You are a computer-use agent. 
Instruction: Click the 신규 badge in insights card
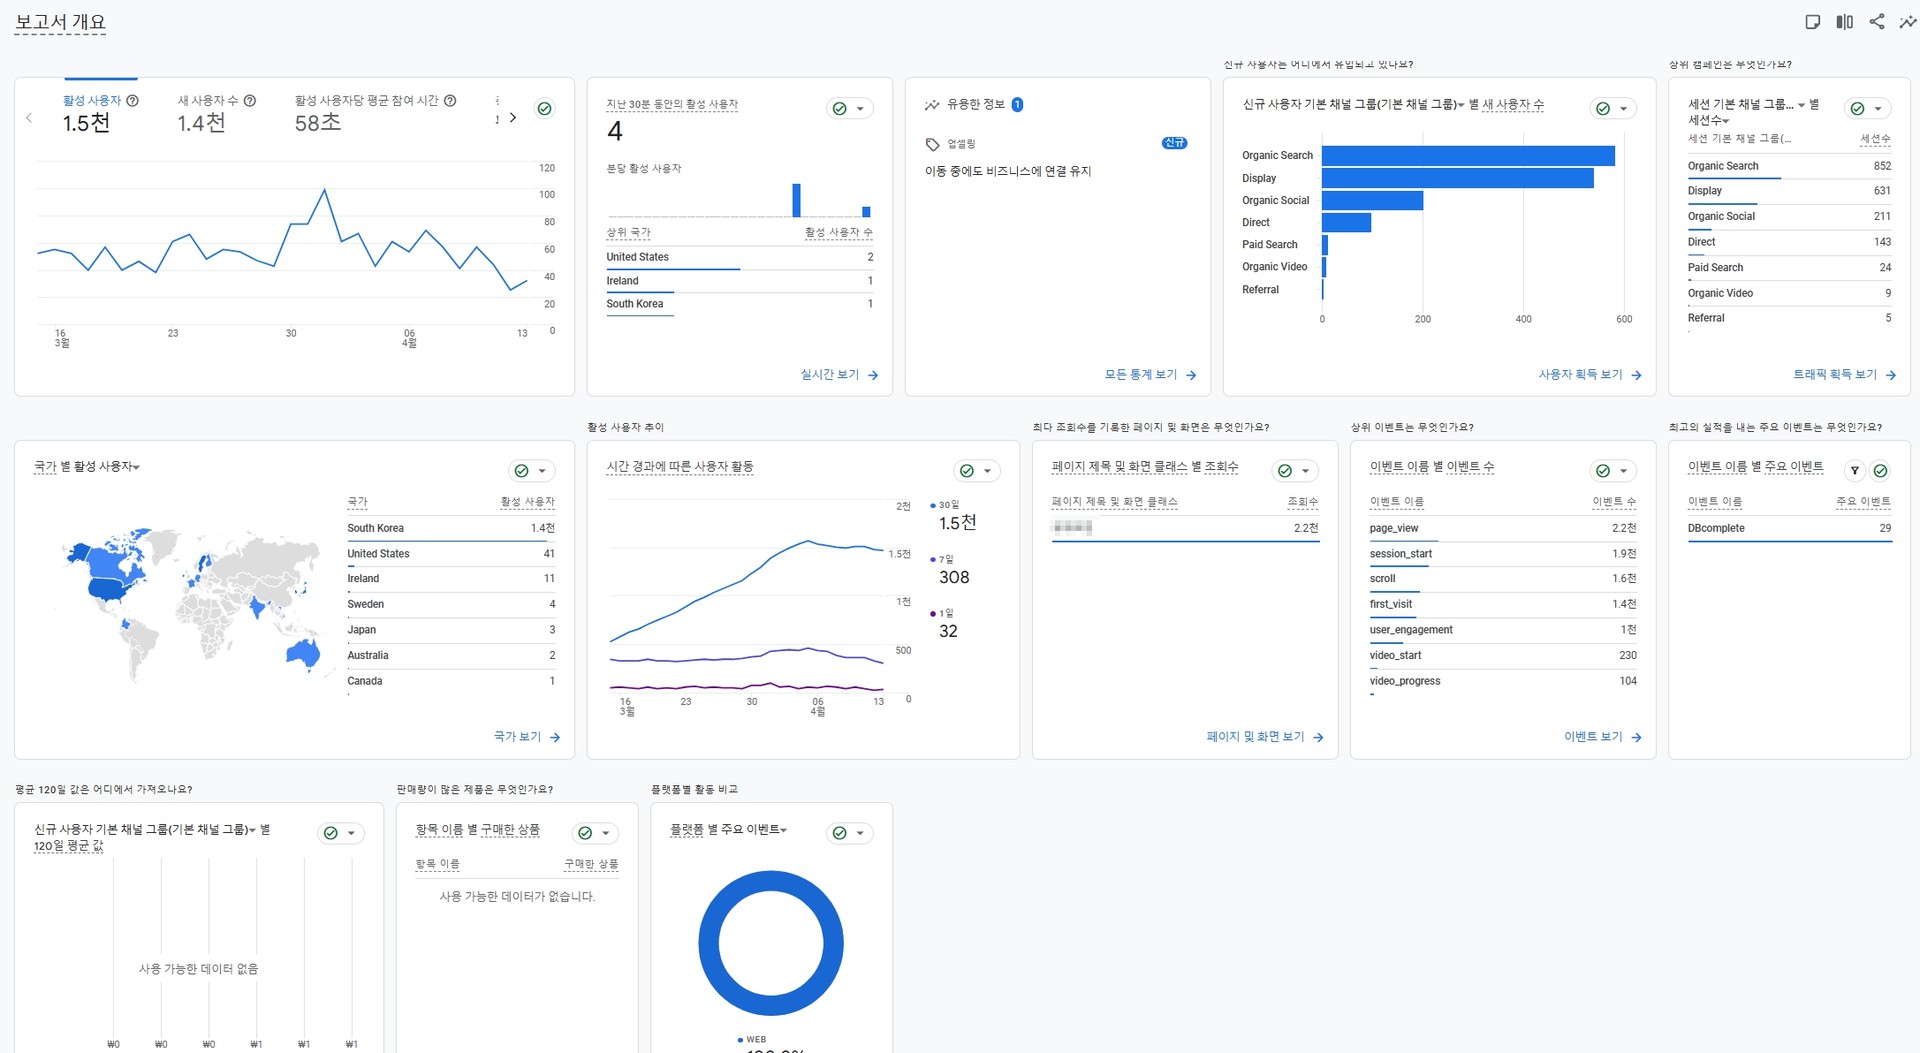point(1174,143)
